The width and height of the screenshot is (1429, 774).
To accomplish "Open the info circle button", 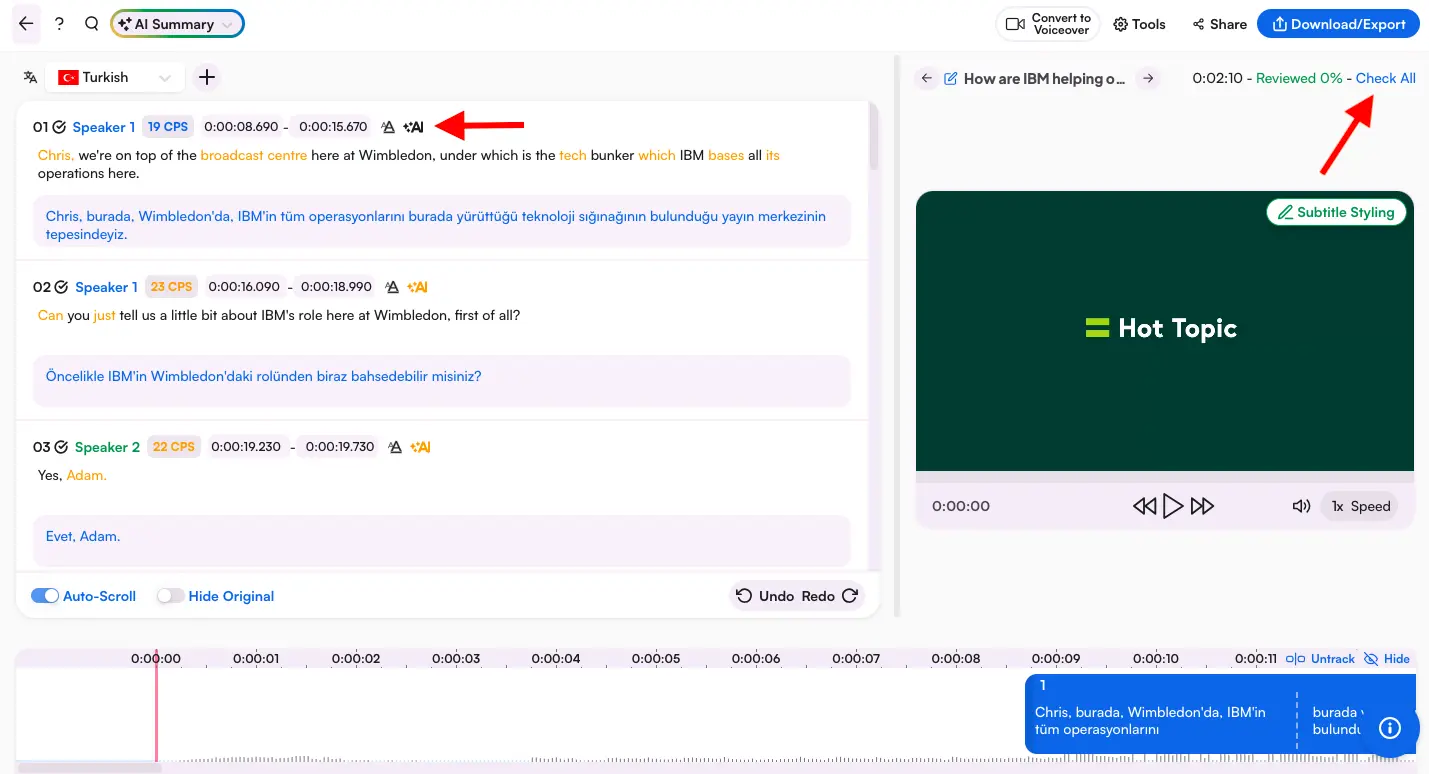I will [x=1390, y=728].
